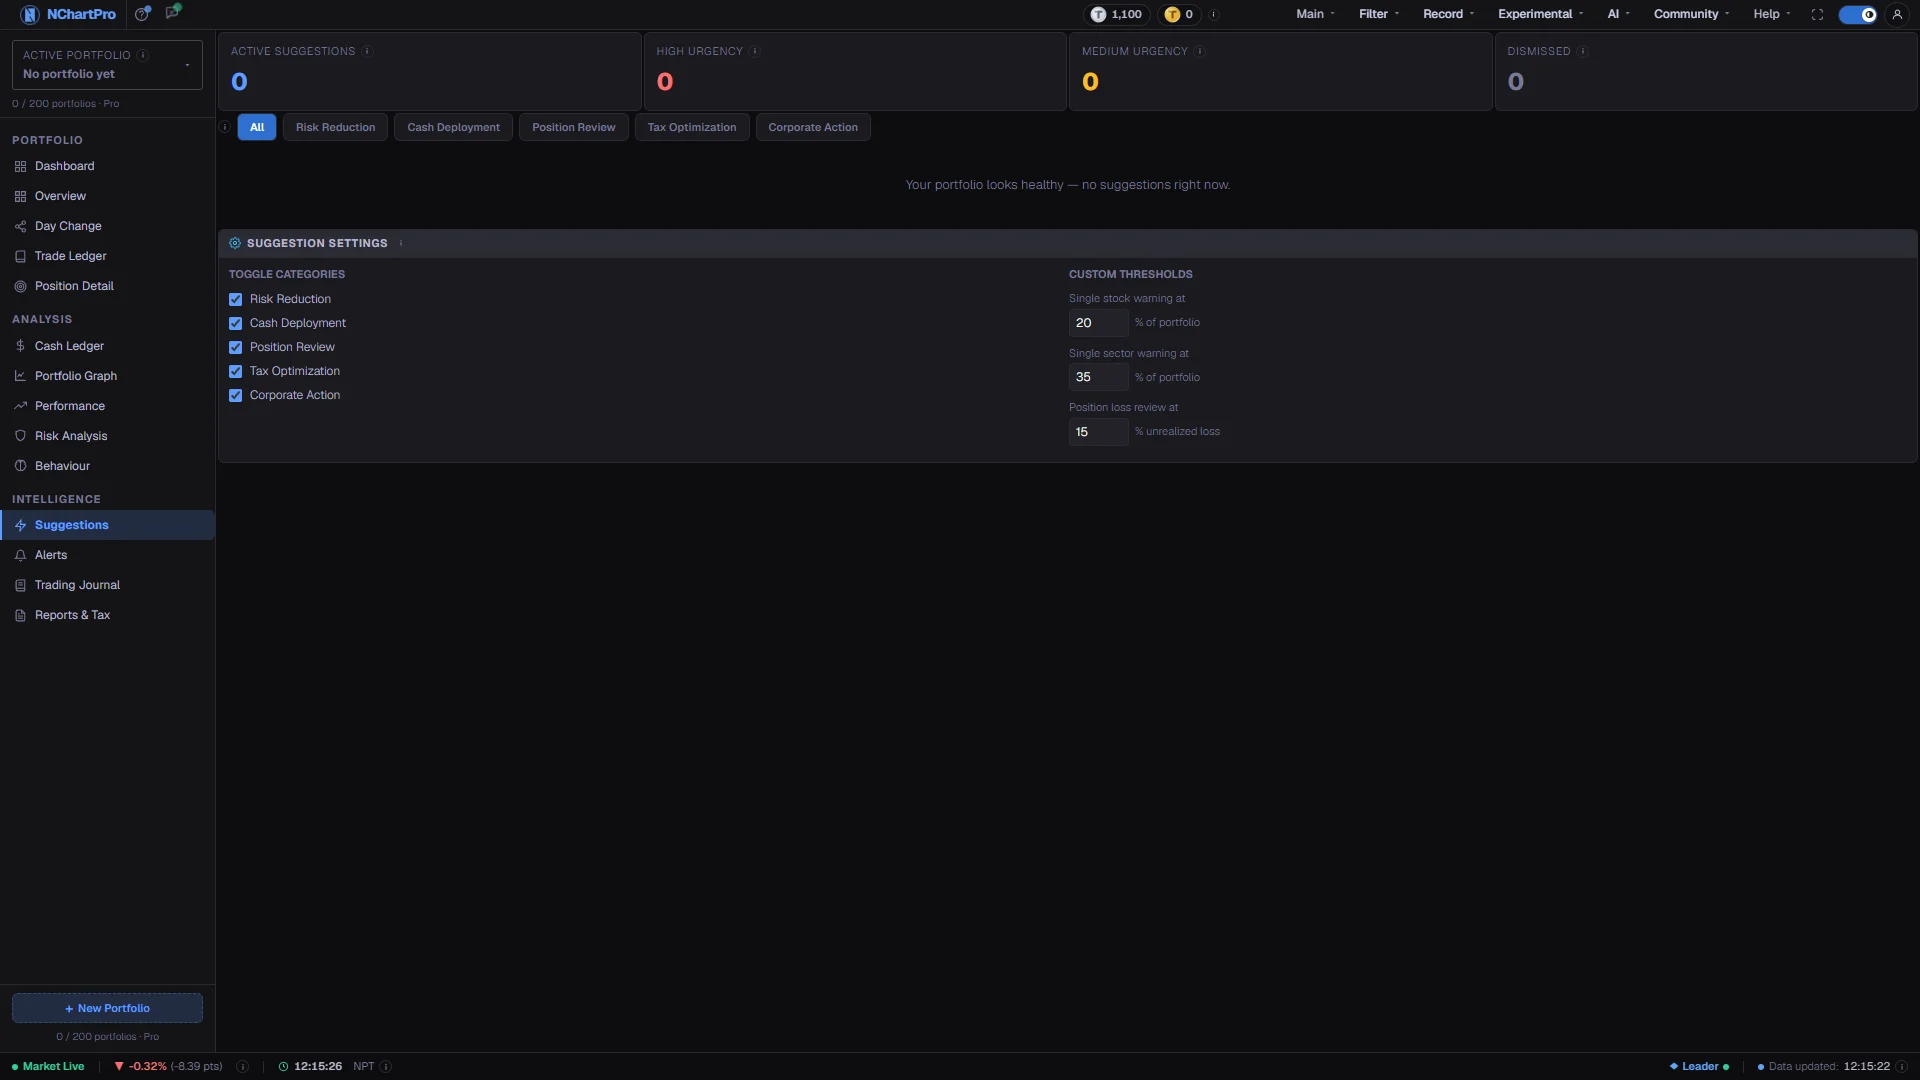Click the Suggestion Settings gear icon

coord(235,243)
